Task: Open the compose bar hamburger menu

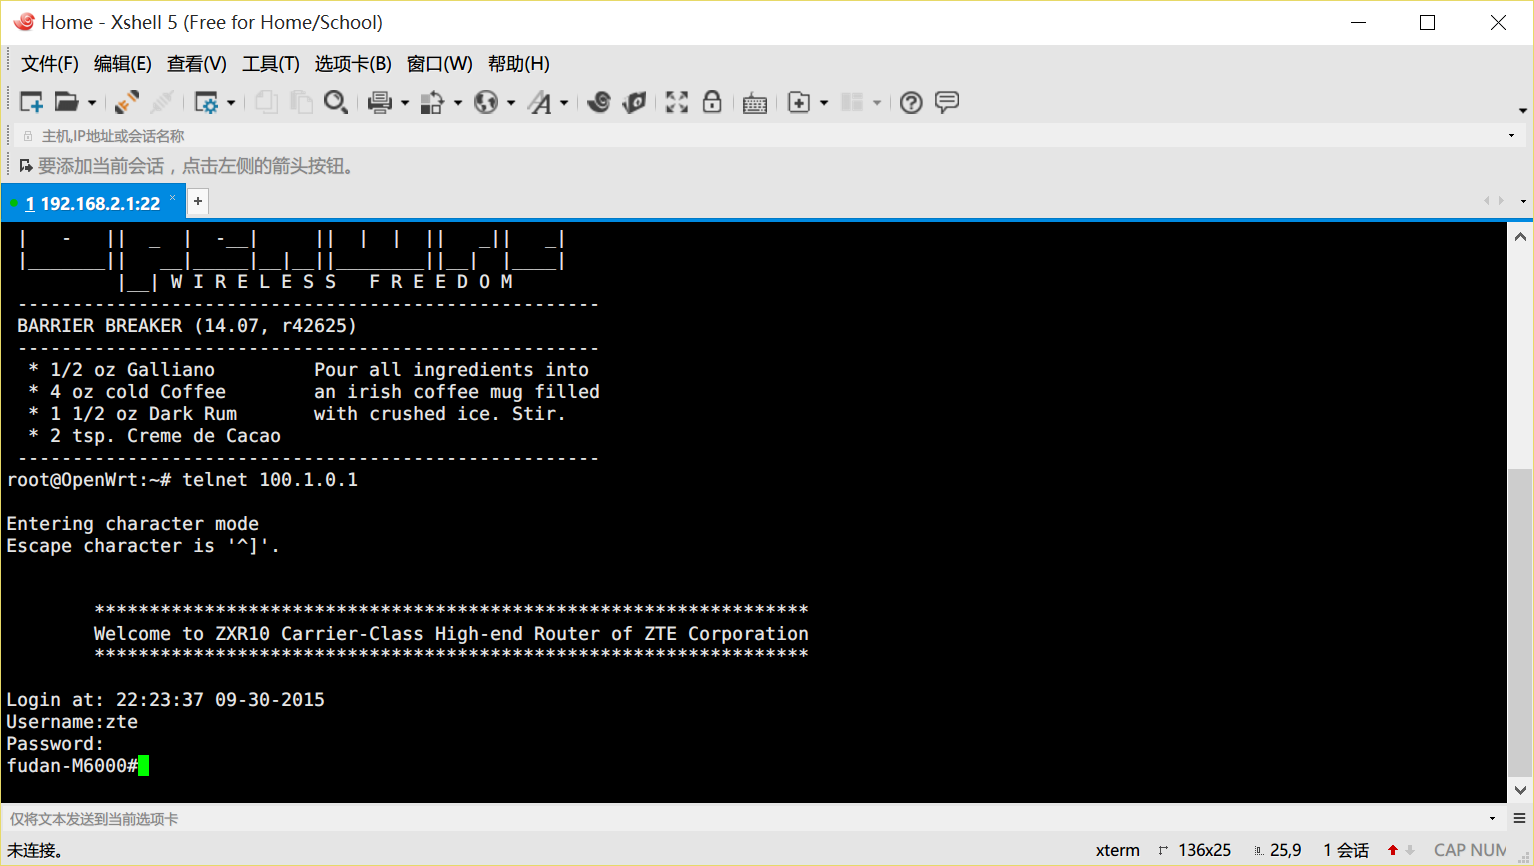Action: [x=1519, y=819]
